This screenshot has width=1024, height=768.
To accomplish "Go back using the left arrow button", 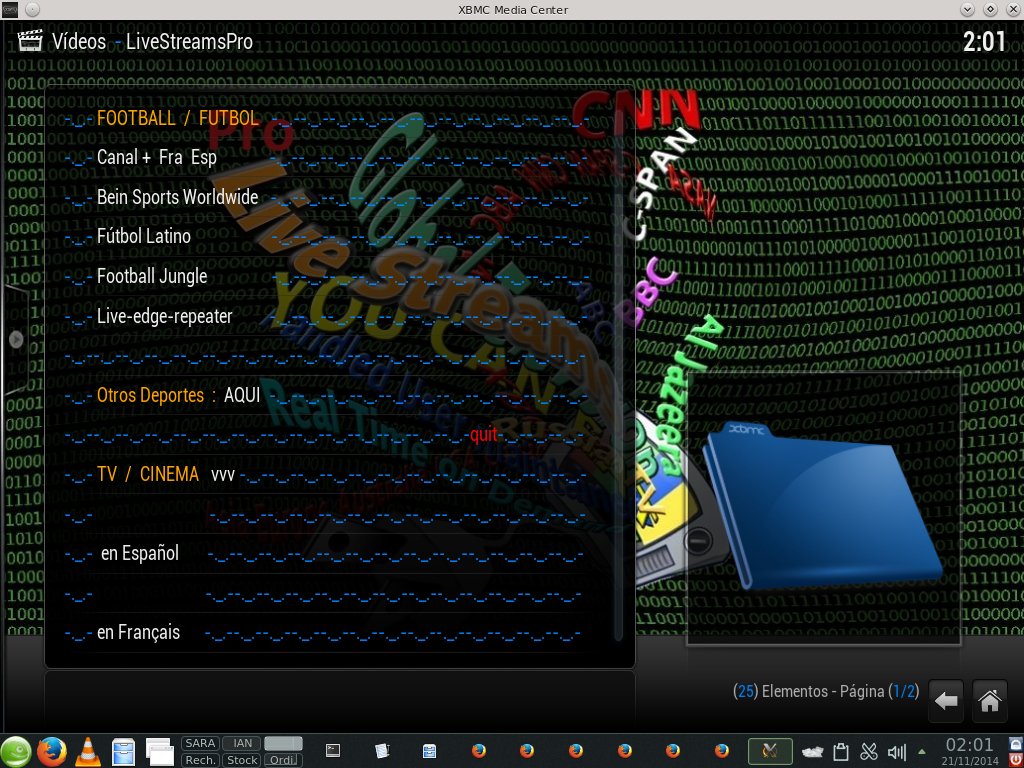I will (946, 701).
